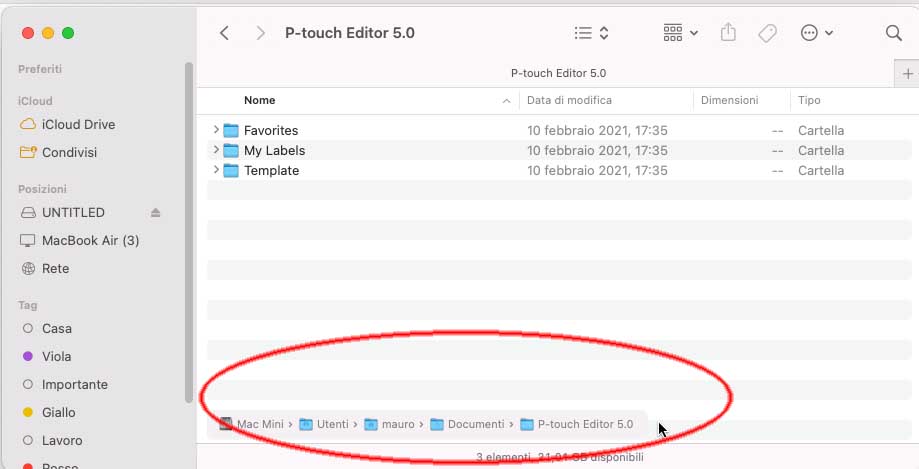Viewport: 919px width, 469px height.
Task: Click the Rete globe icon
Action: (x=28, y=269)
